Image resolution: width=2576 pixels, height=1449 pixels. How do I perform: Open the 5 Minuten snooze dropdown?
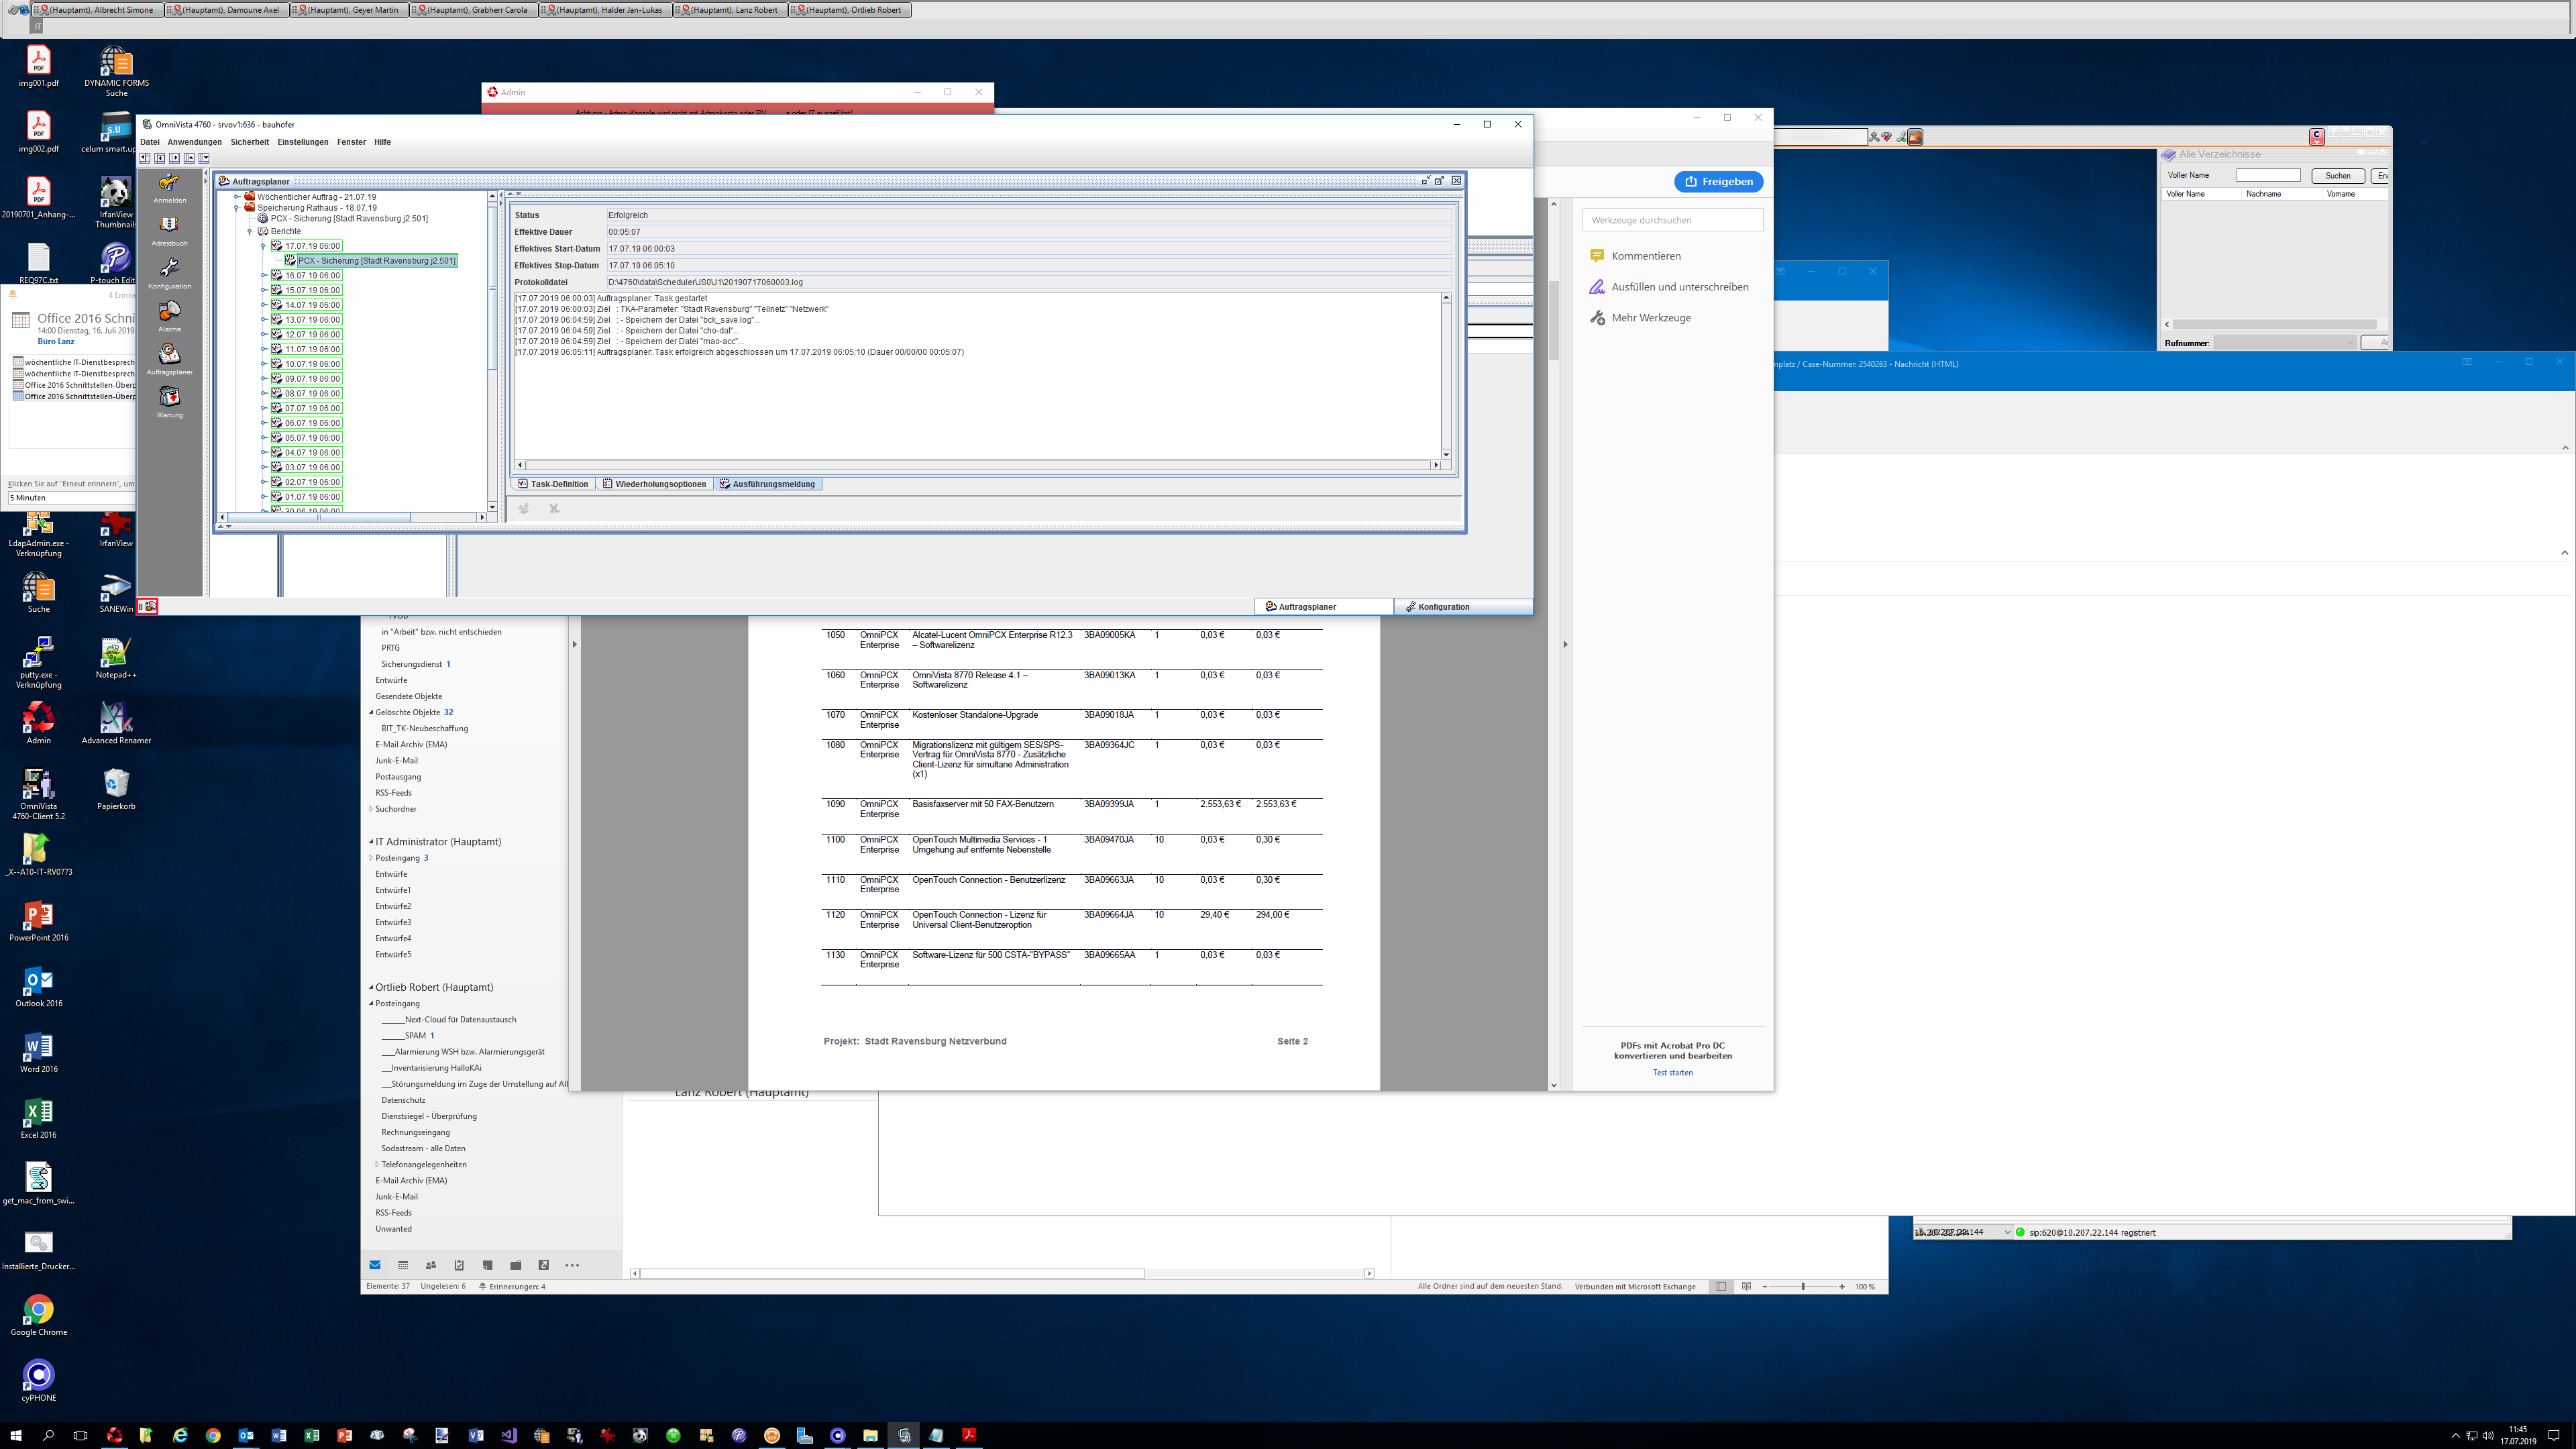[70, 498]
